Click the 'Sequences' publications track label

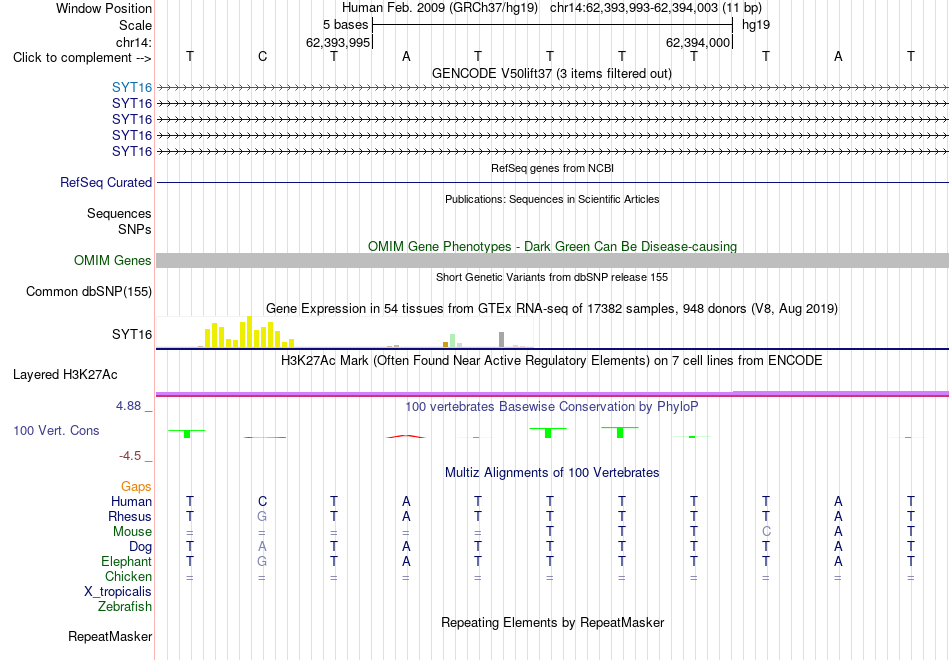[x=119, y=213]
